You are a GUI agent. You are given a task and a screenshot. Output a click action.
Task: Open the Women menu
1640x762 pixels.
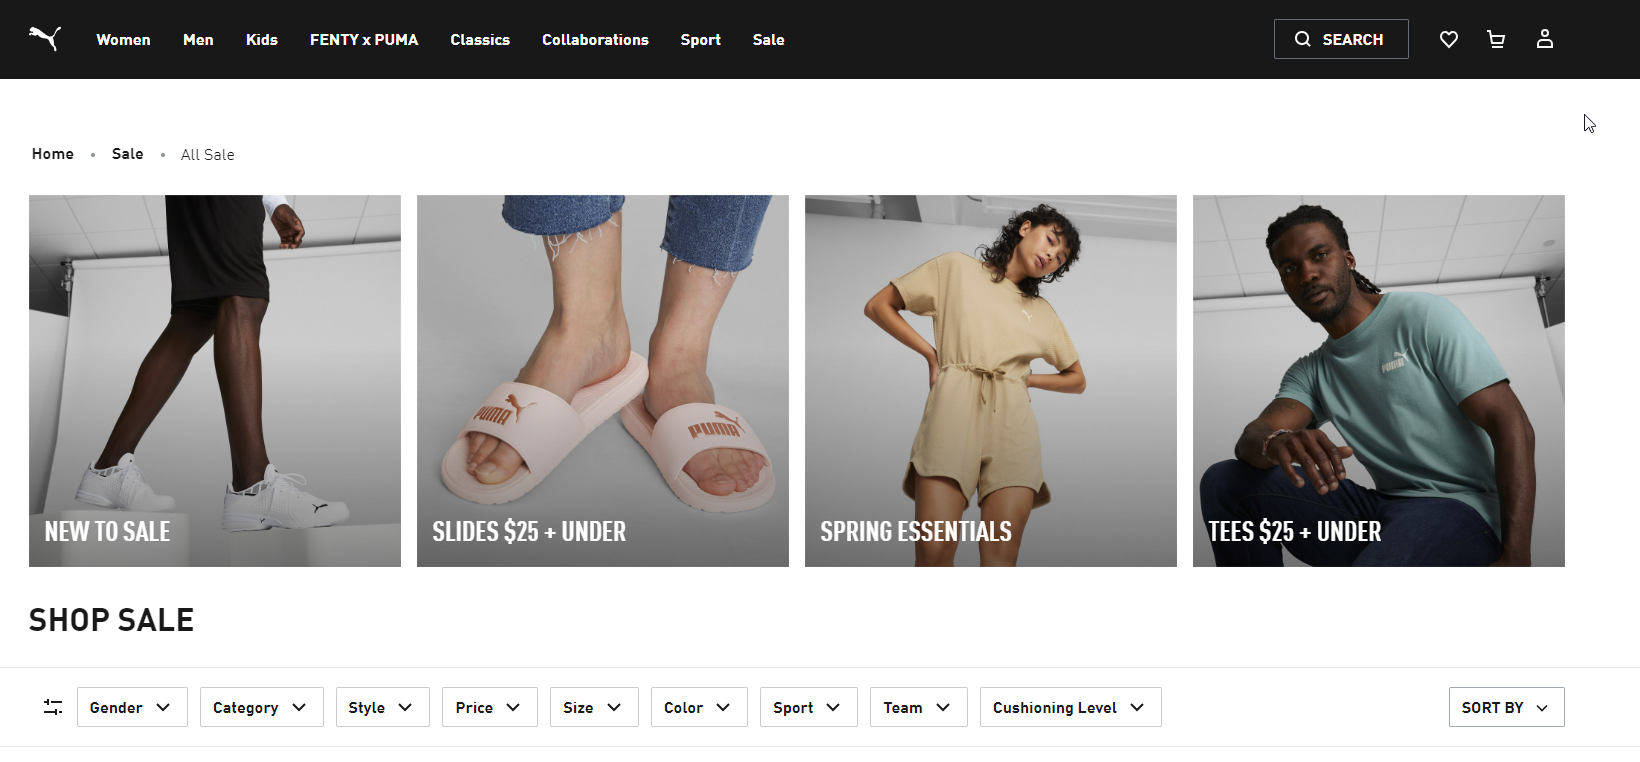[123, 40]
